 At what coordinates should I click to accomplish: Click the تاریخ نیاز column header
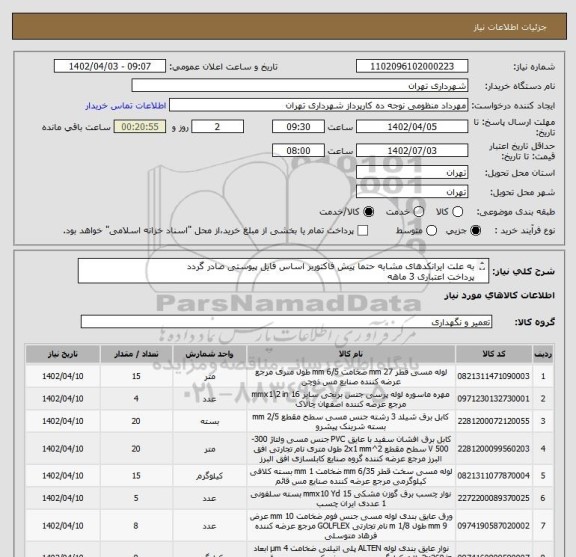pos(63,354)
